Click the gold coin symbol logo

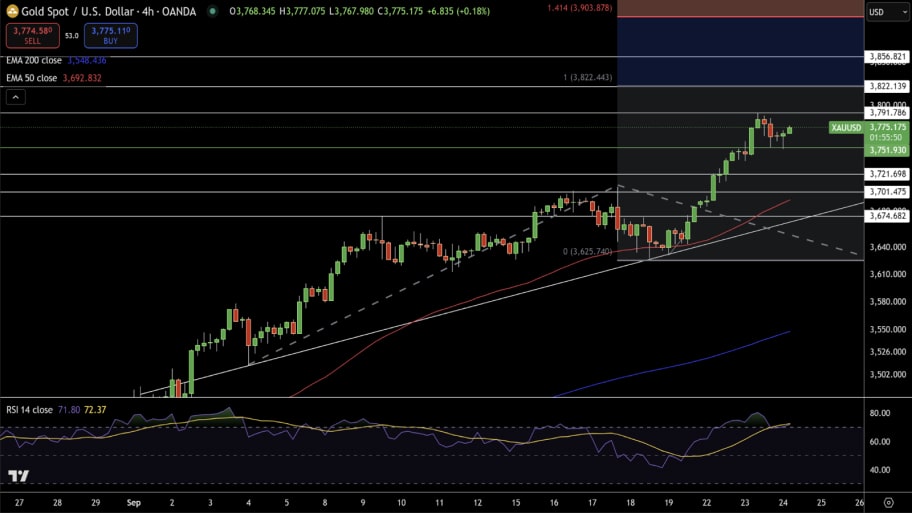pos(11,11)
